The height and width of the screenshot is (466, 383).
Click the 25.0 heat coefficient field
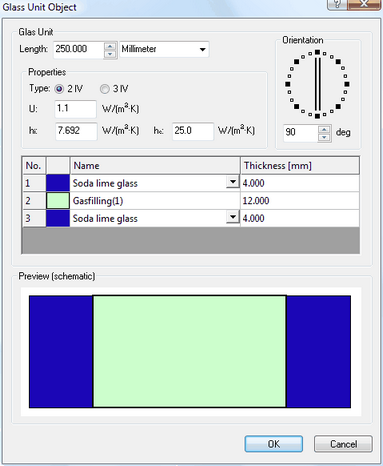193,131
